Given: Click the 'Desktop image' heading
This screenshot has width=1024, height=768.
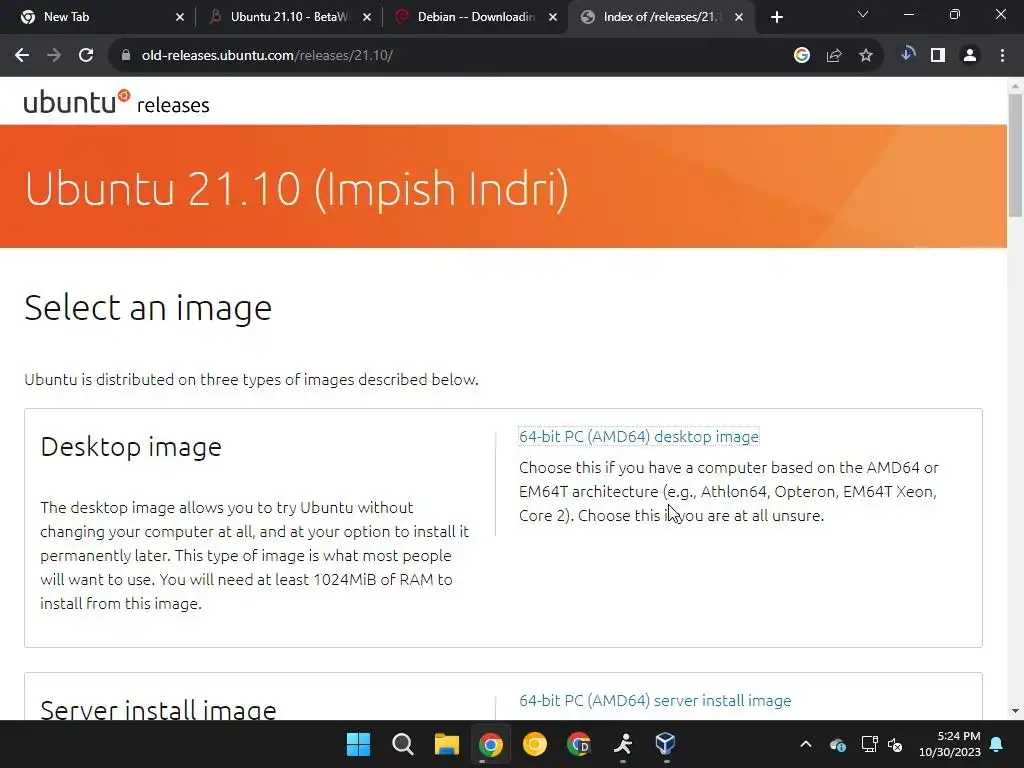Looking at the screenshot, I should click(131, 447).
